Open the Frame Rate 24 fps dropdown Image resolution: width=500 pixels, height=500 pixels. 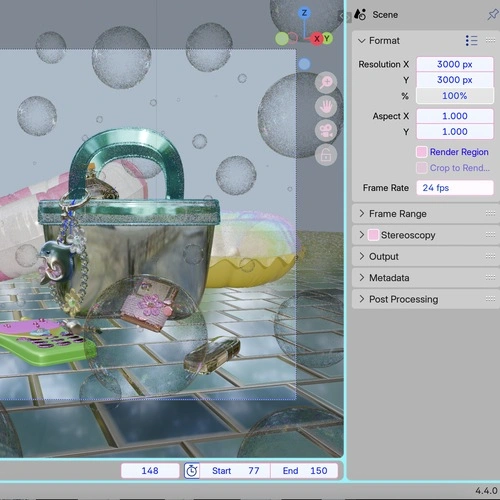click(x=455, y=188)
